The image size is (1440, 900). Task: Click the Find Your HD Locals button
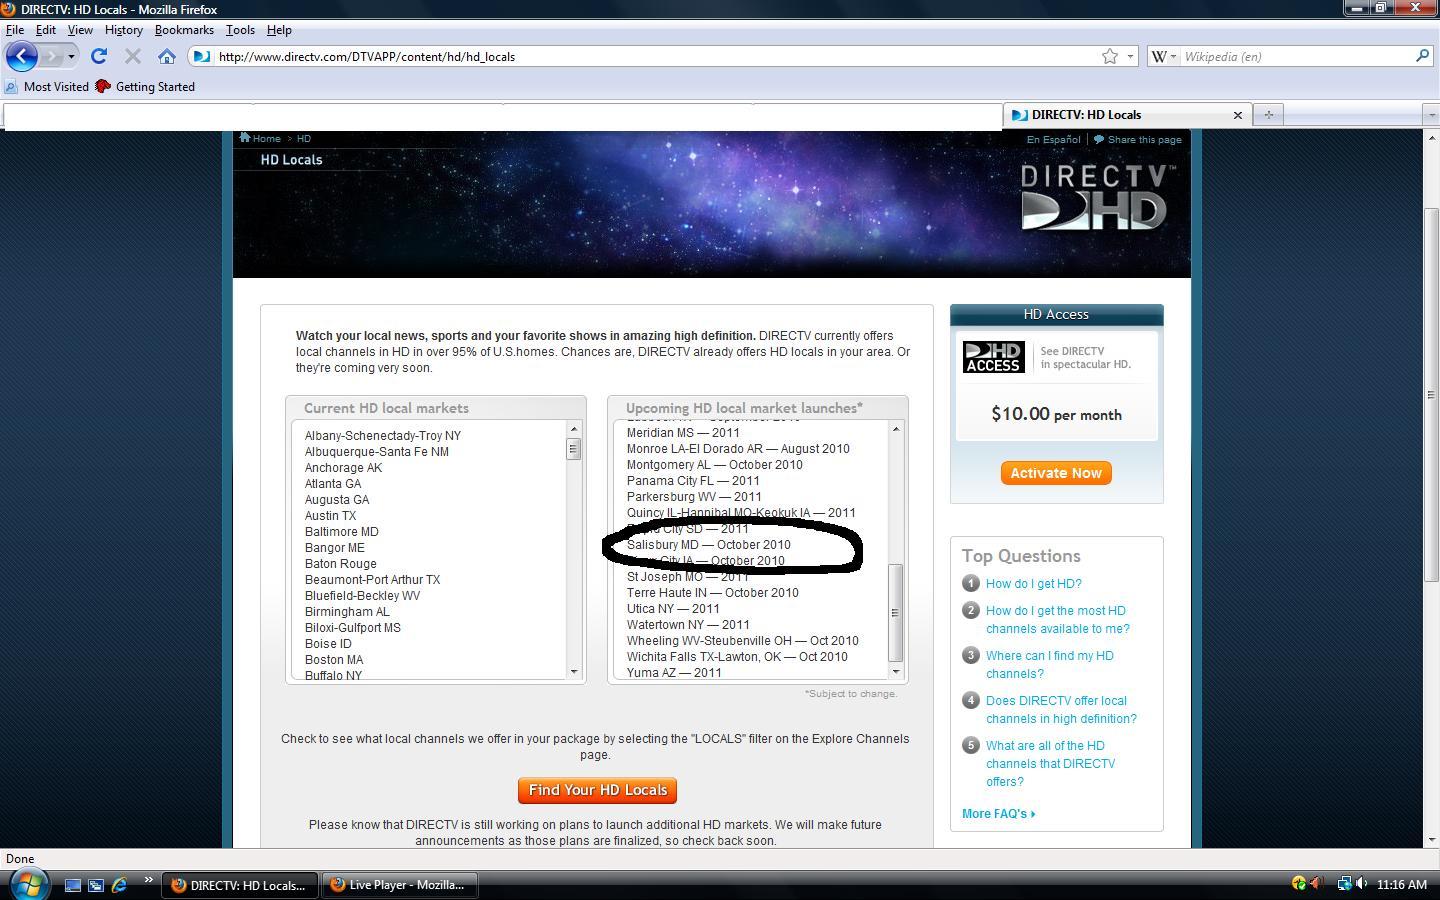coord(597,790)
